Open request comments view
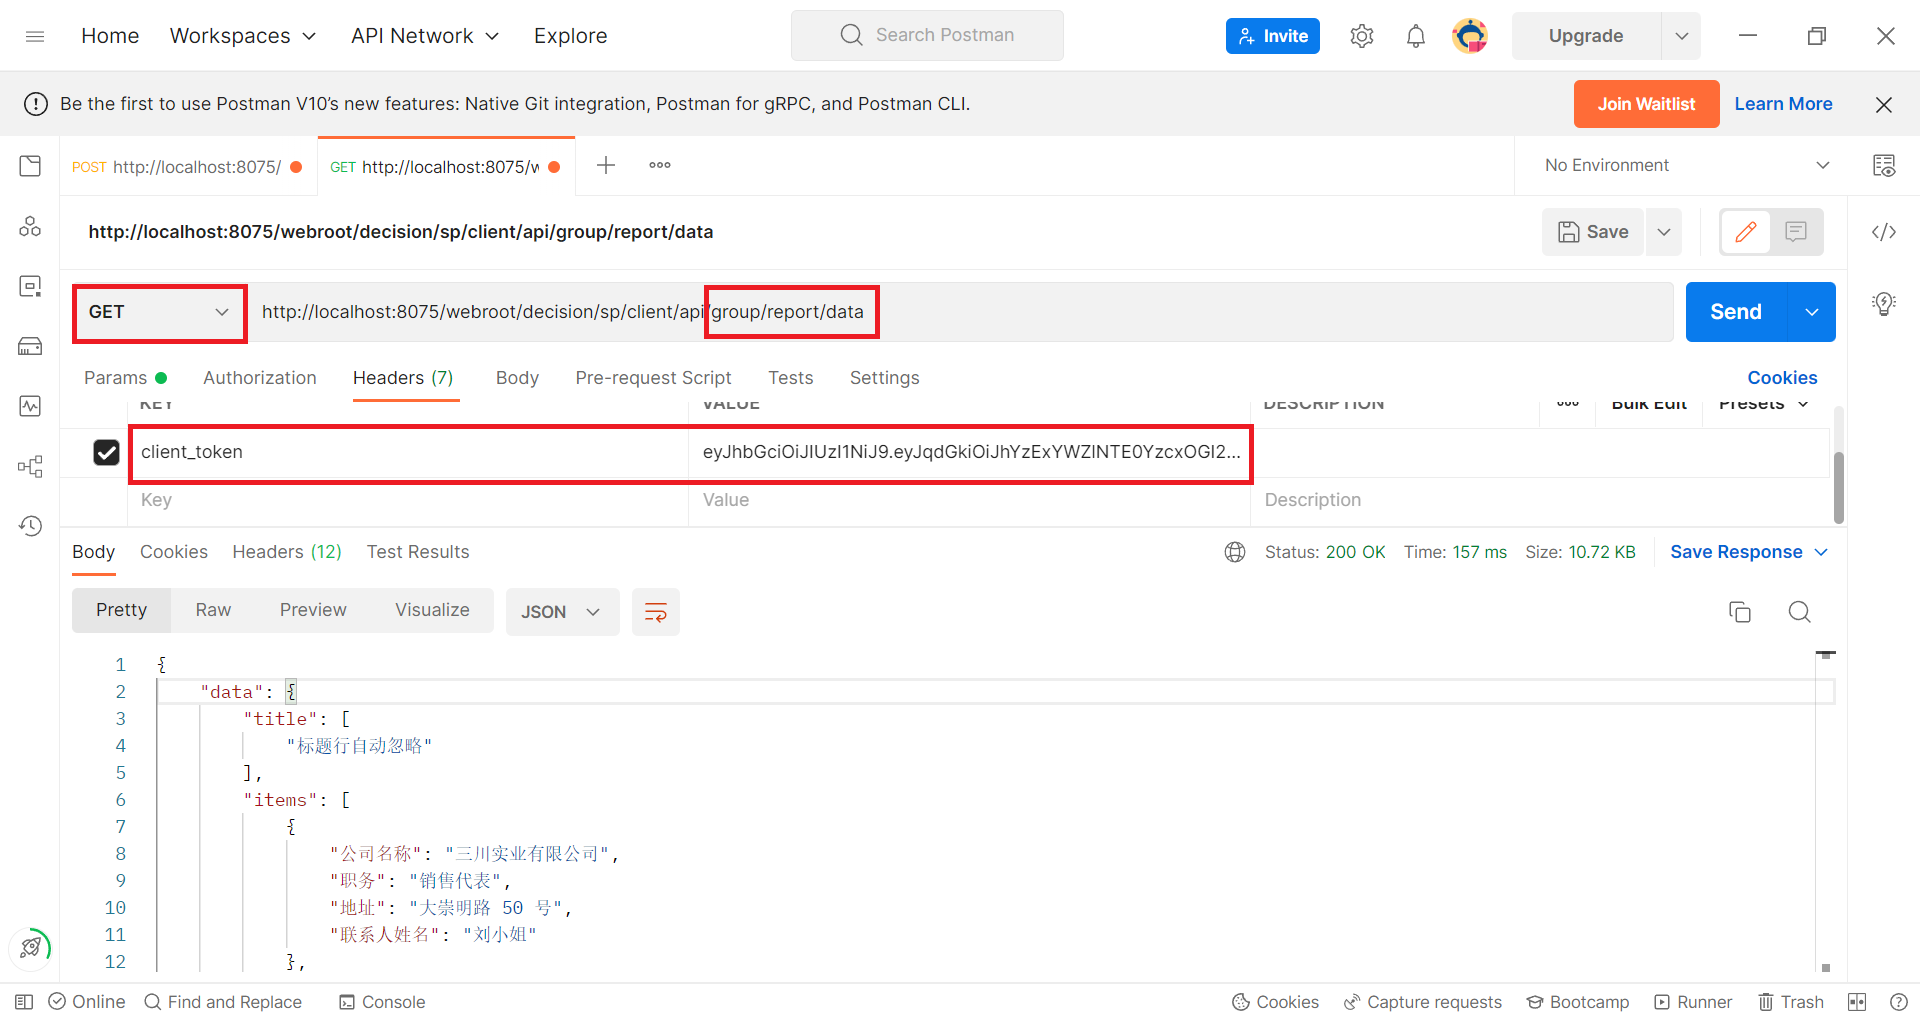The height and width of the screenshot is (1020, 1920). click(1796, 232)
